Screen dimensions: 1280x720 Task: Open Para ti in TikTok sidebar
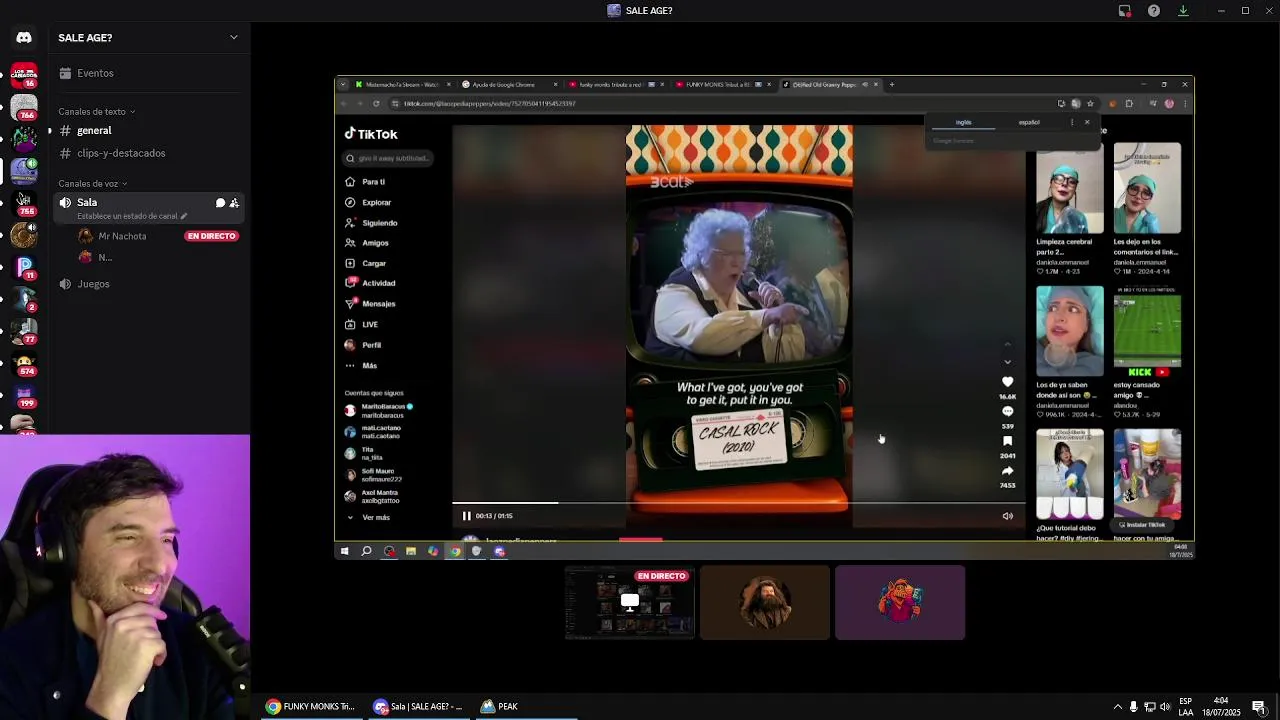click(365, 182)
